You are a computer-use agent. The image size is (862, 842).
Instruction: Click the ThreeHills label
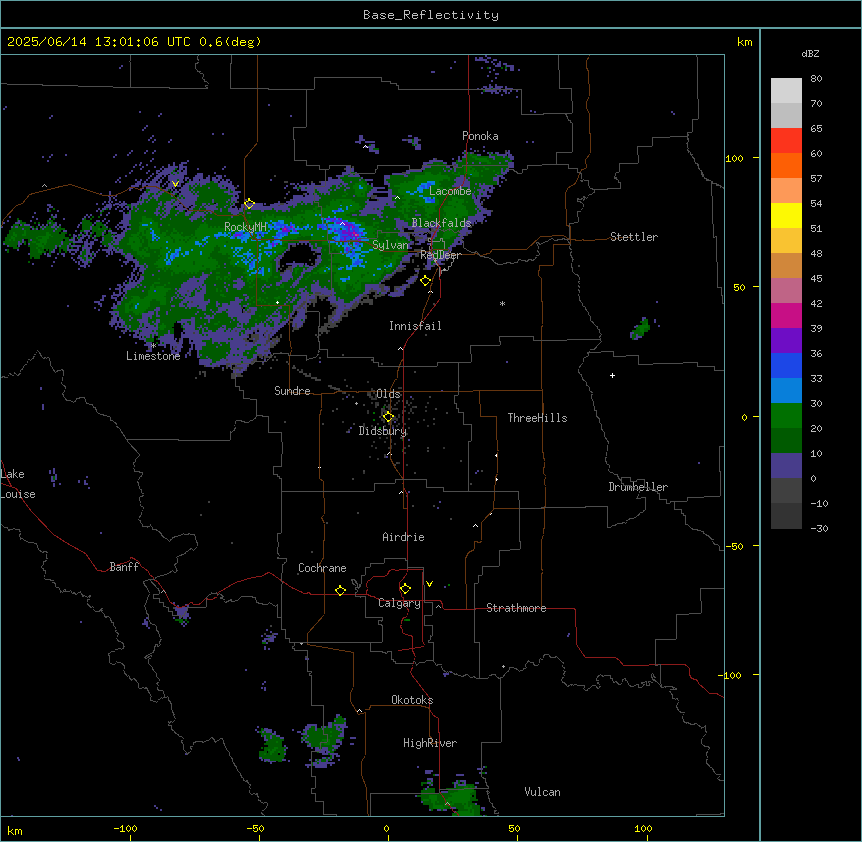[538, 418]
